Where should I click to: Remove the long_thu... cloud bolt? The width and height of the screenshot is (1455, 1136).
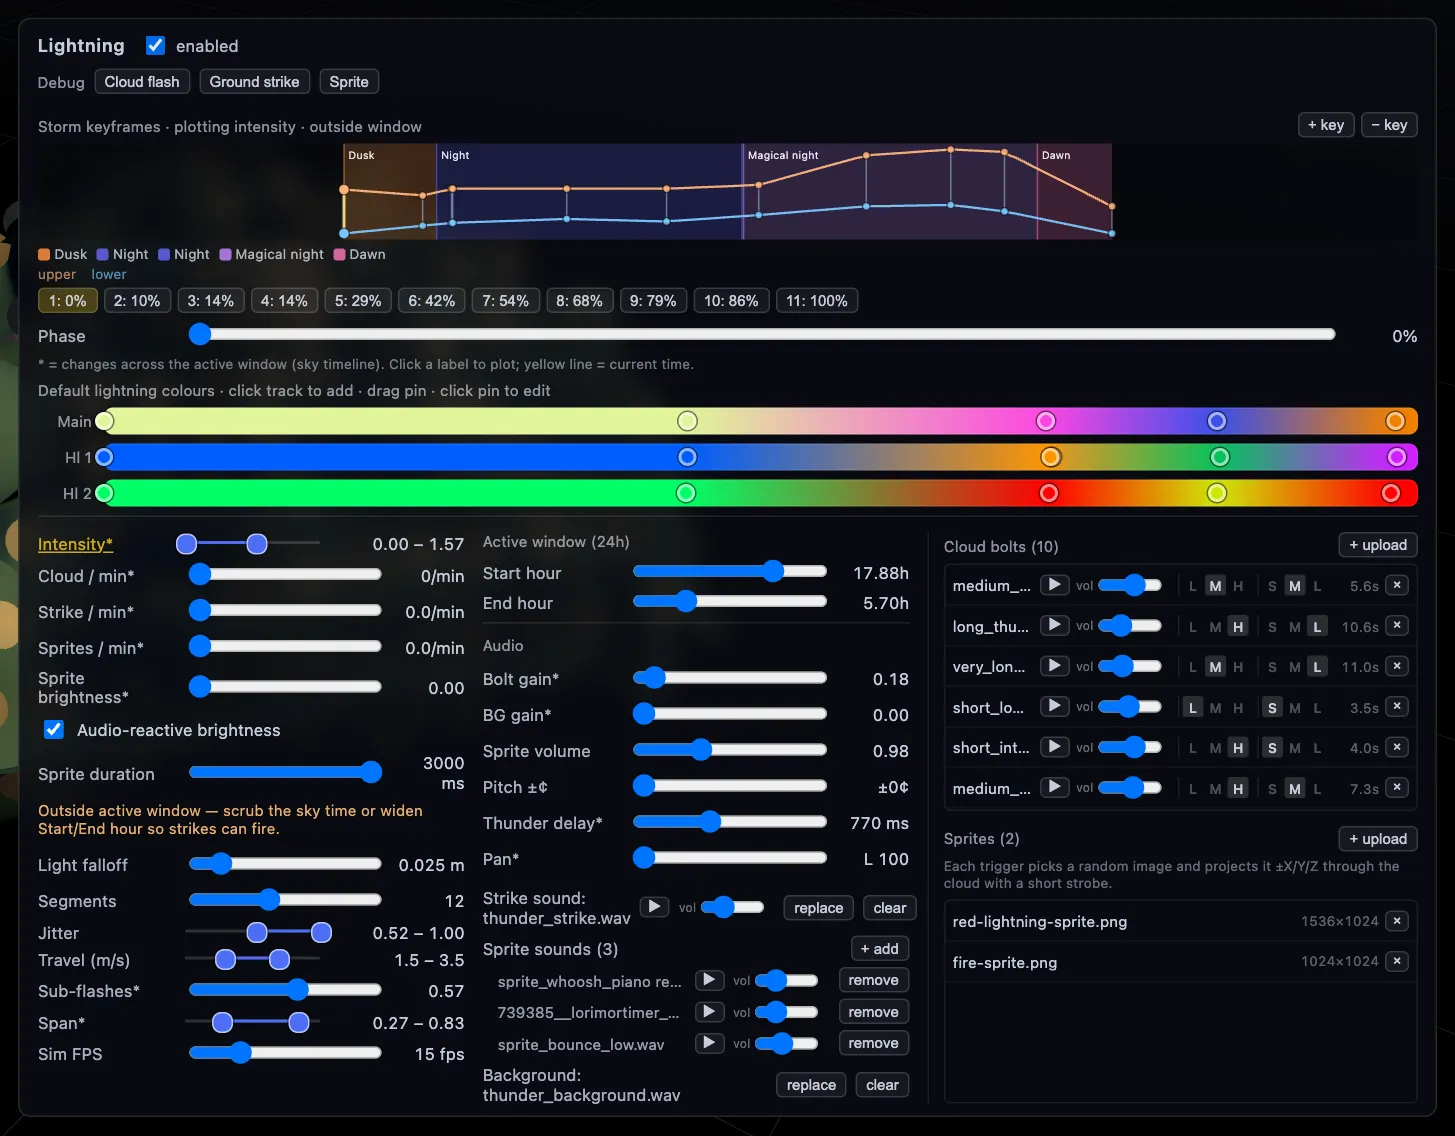1397,626
